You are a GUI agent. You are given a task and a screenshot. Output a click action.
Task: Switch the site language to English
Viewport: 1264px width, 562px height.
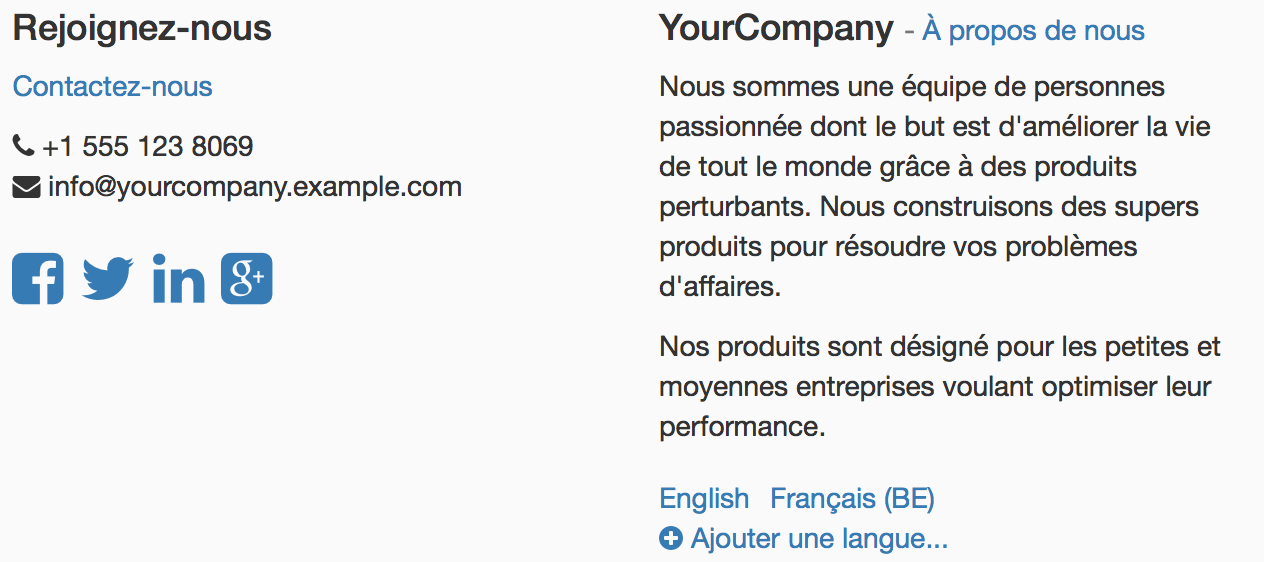pyautogui.click(x=704, y=498)
